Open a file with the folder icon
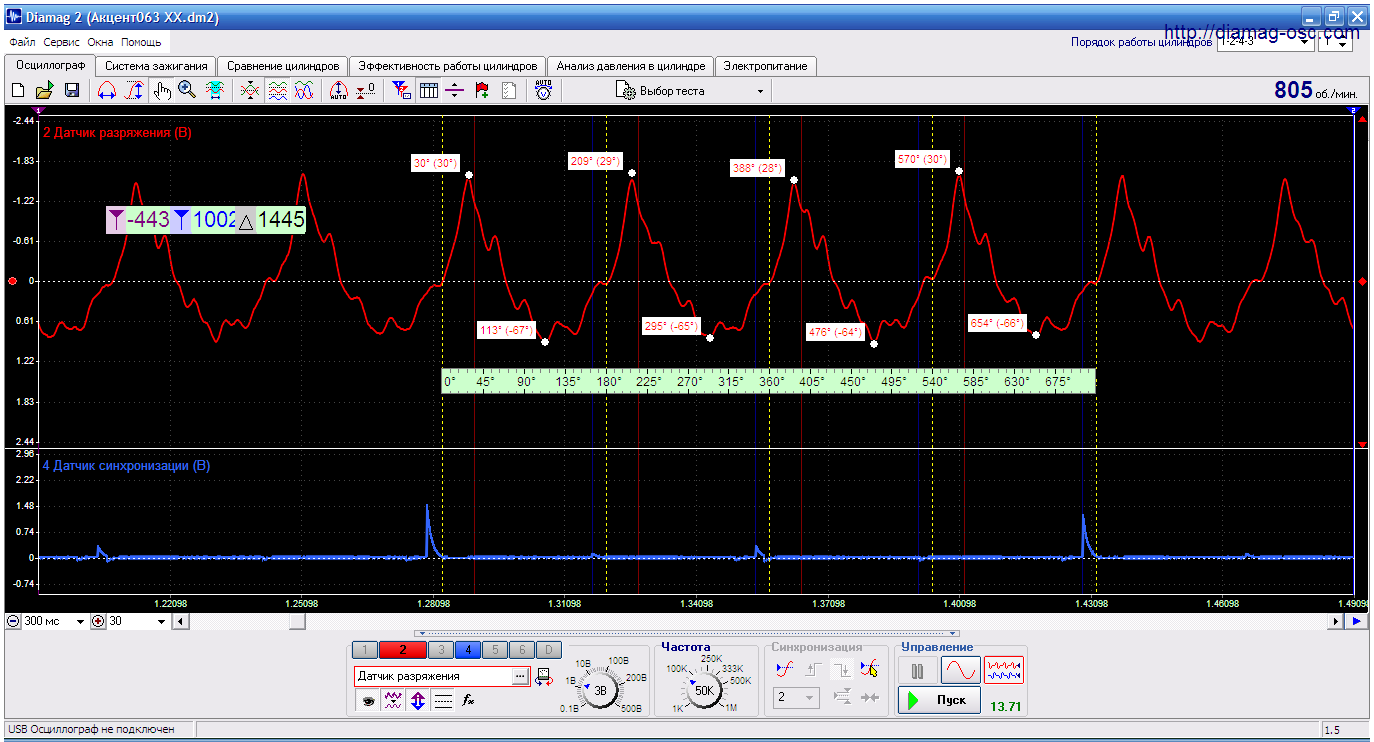The width and height of the screenshot is (1374, 742). pos(44,91)
